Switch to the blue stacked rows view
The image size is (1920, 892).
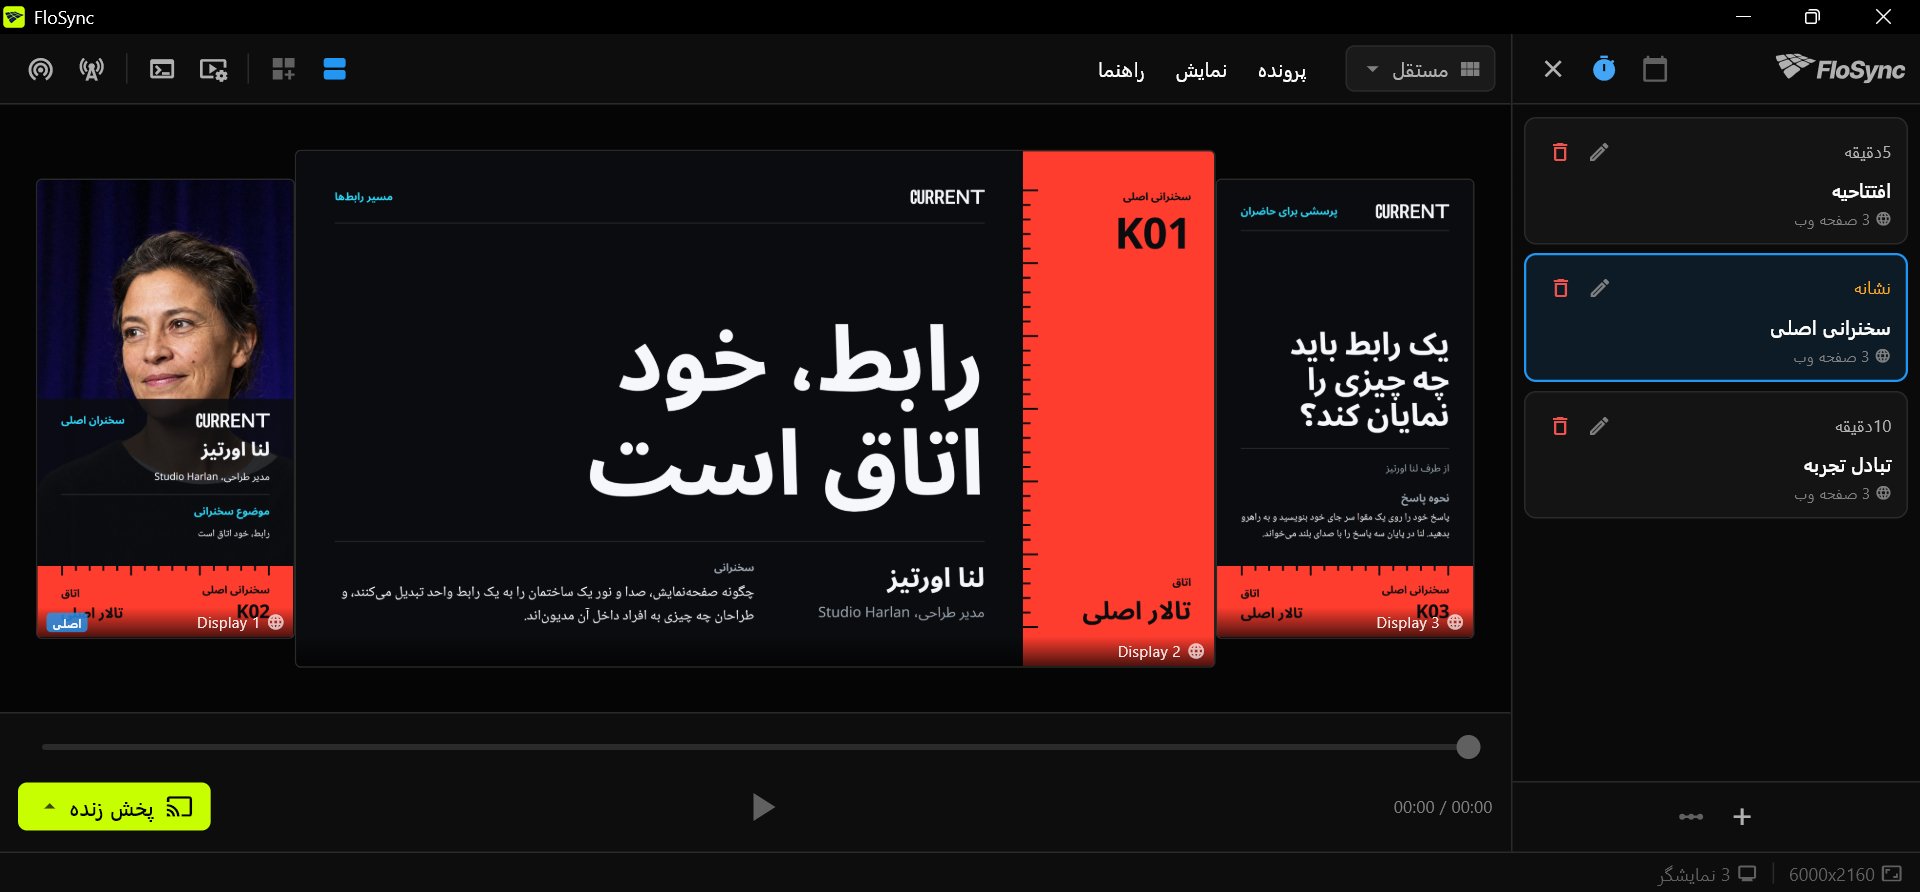point(335,69)
